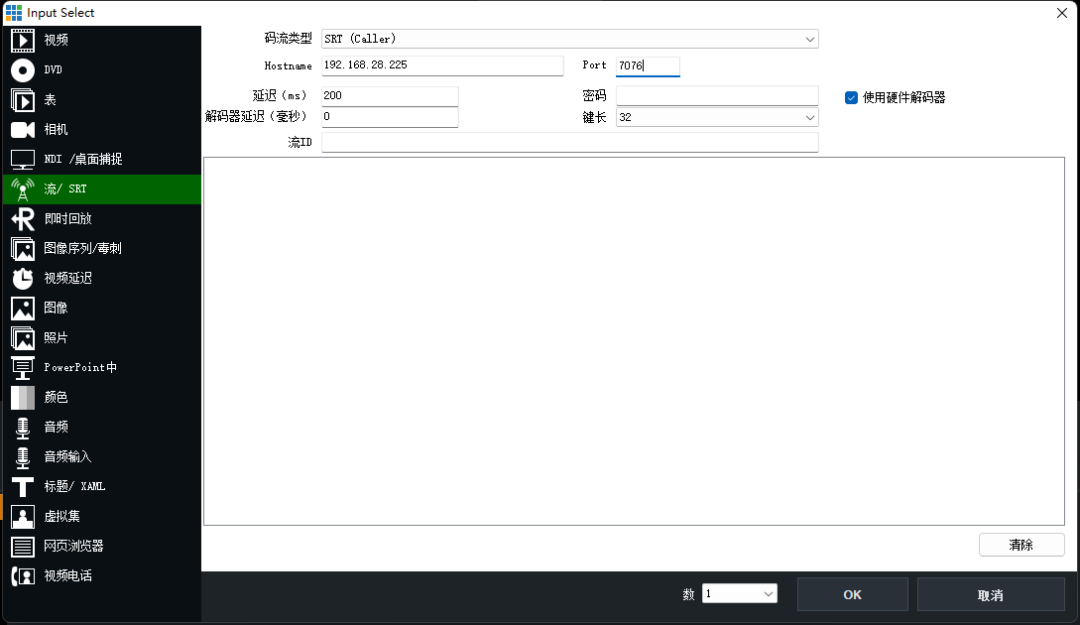Select the 音频输入 audio input option
Viewport: 1080px width, 625px height.
65,457
